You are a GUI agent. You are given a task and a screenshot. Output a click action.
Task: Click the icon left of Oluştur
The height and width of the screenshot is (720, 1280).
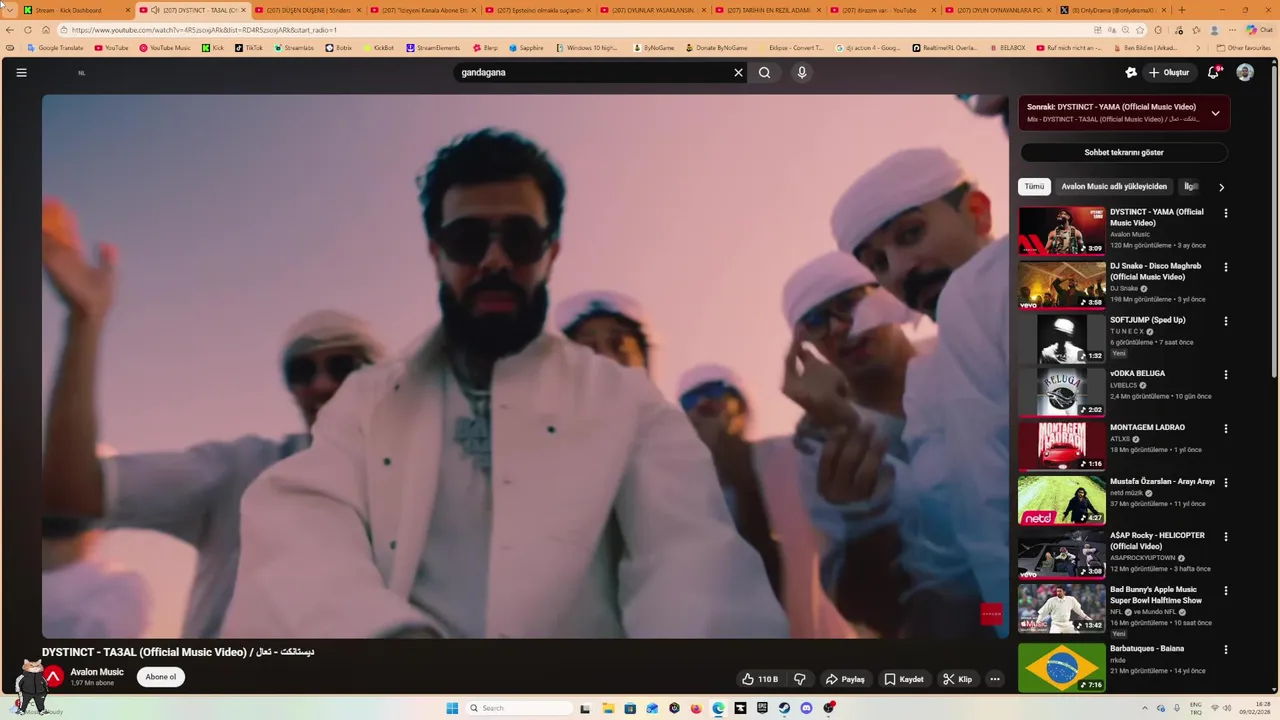[x=1131, y=72]
